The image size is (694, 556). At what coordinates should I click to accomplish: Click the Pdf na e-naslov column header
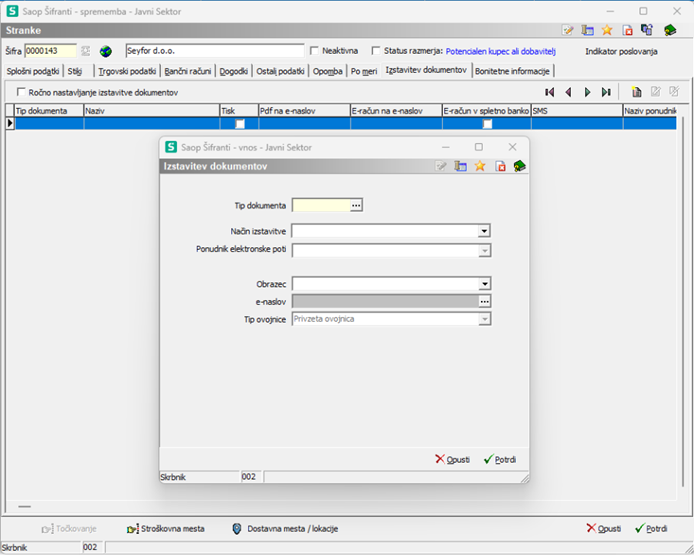coord(304,111)
